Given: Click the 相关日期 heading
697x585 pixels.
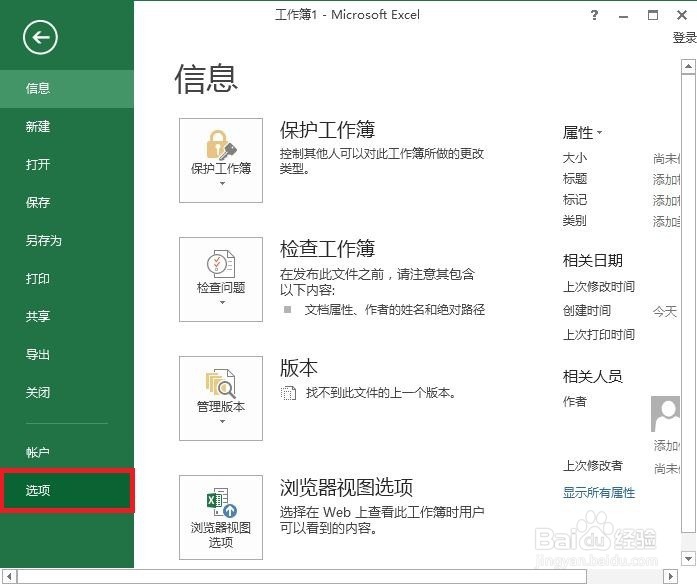Looking at the screenshot, I should coord(593,260).
